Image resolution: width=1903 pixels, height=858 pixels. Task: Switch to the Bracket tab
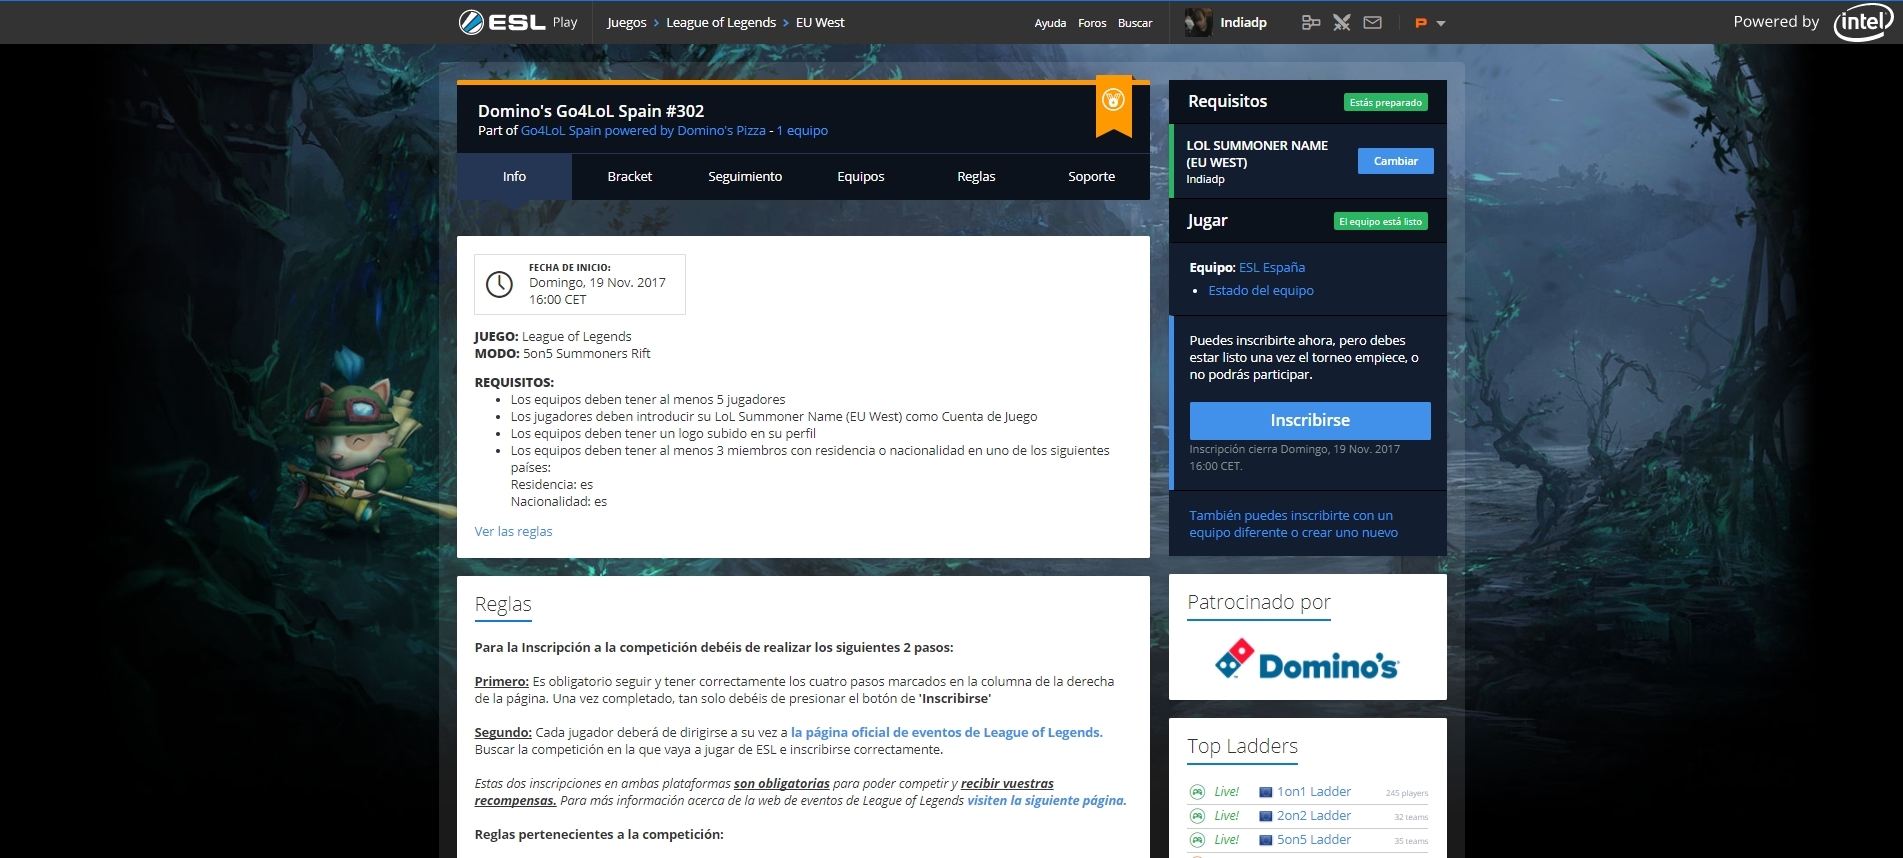click(630, 177)
